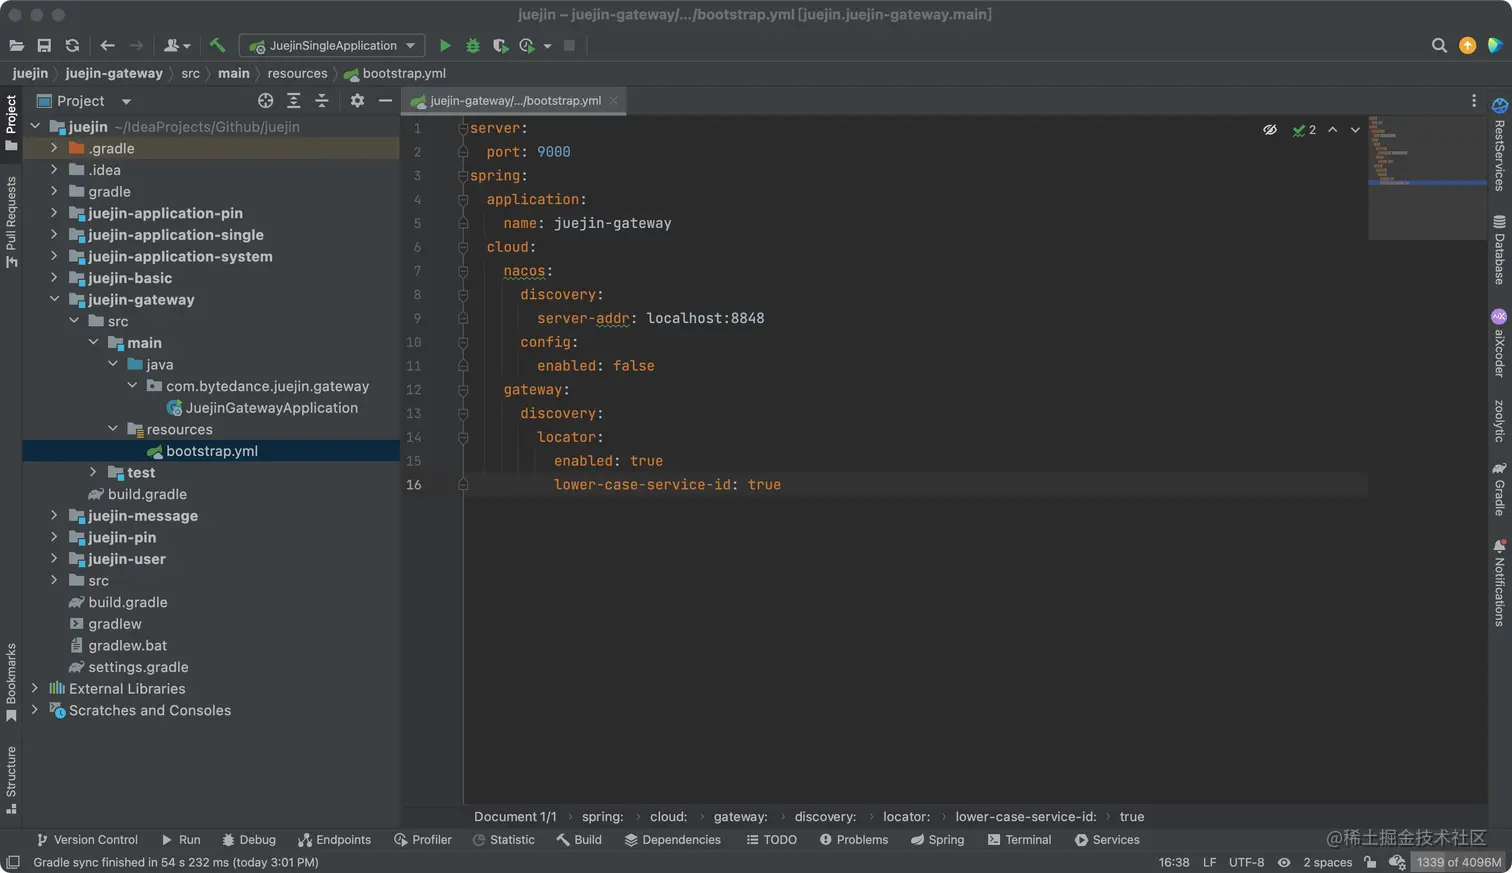The width and height of the screenshot is (1512, 873).
Task: Toggle reader mode eye icon in editor
Action: pos(1270,130)
